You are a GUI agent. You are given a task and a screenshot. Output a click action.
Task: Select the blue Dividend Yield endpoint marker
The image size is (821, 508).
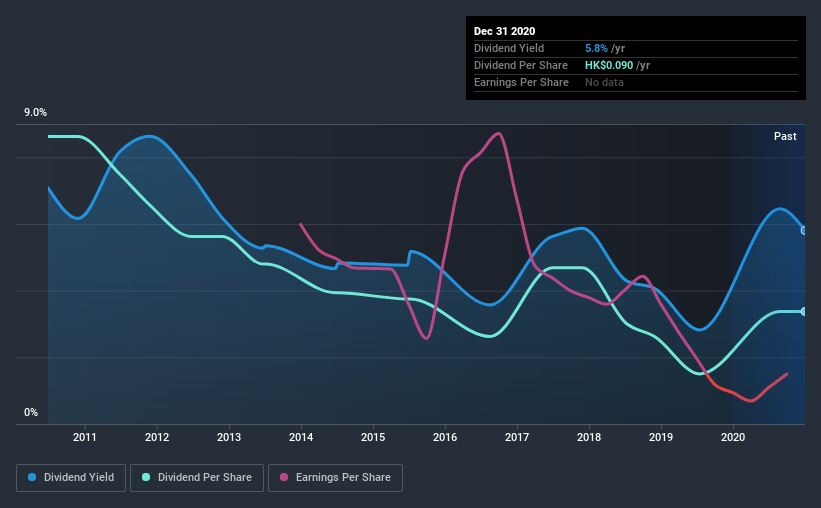(x=804, y=230)
